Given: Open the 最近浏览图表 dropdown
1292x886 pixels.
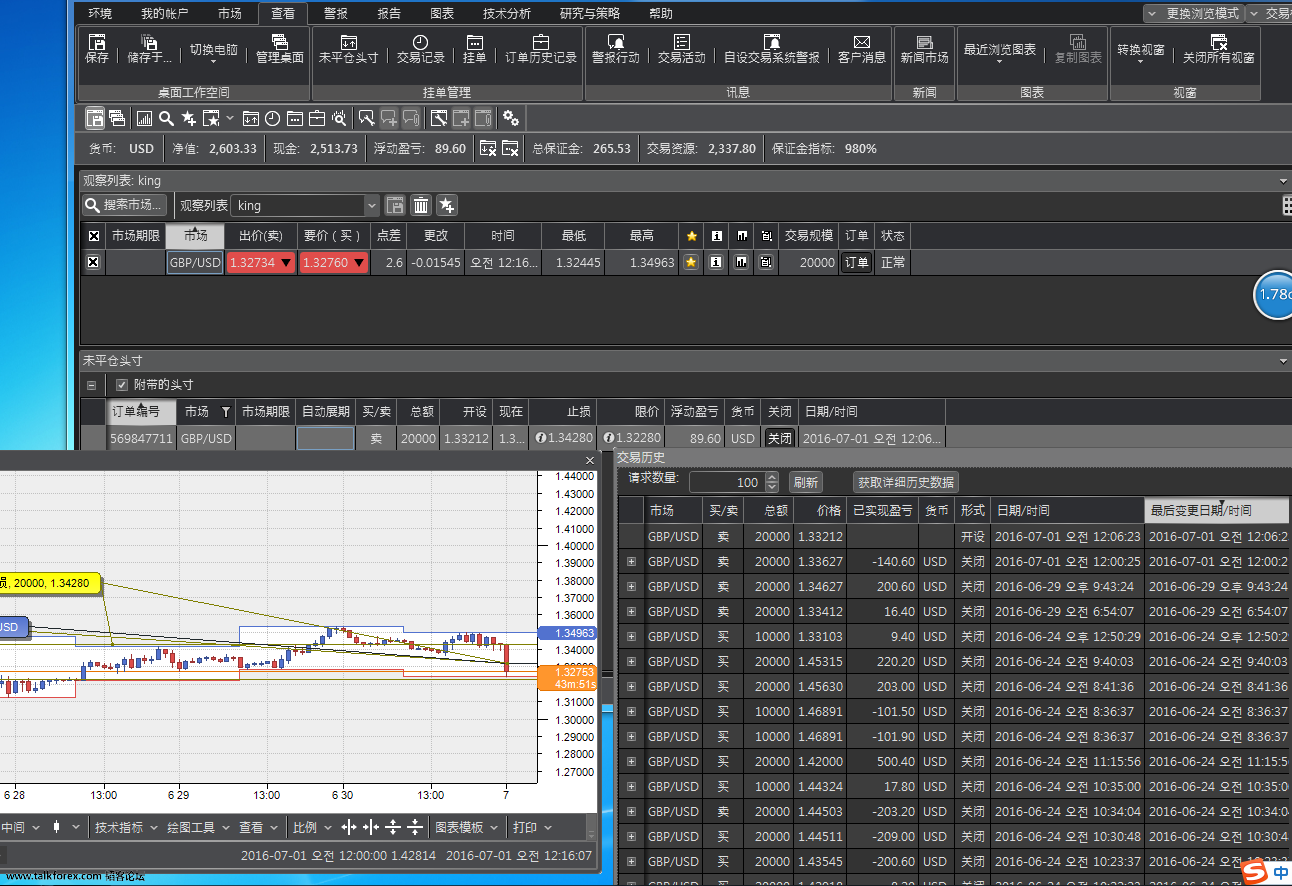Looking at the screenshot, I should pos(999,52).
